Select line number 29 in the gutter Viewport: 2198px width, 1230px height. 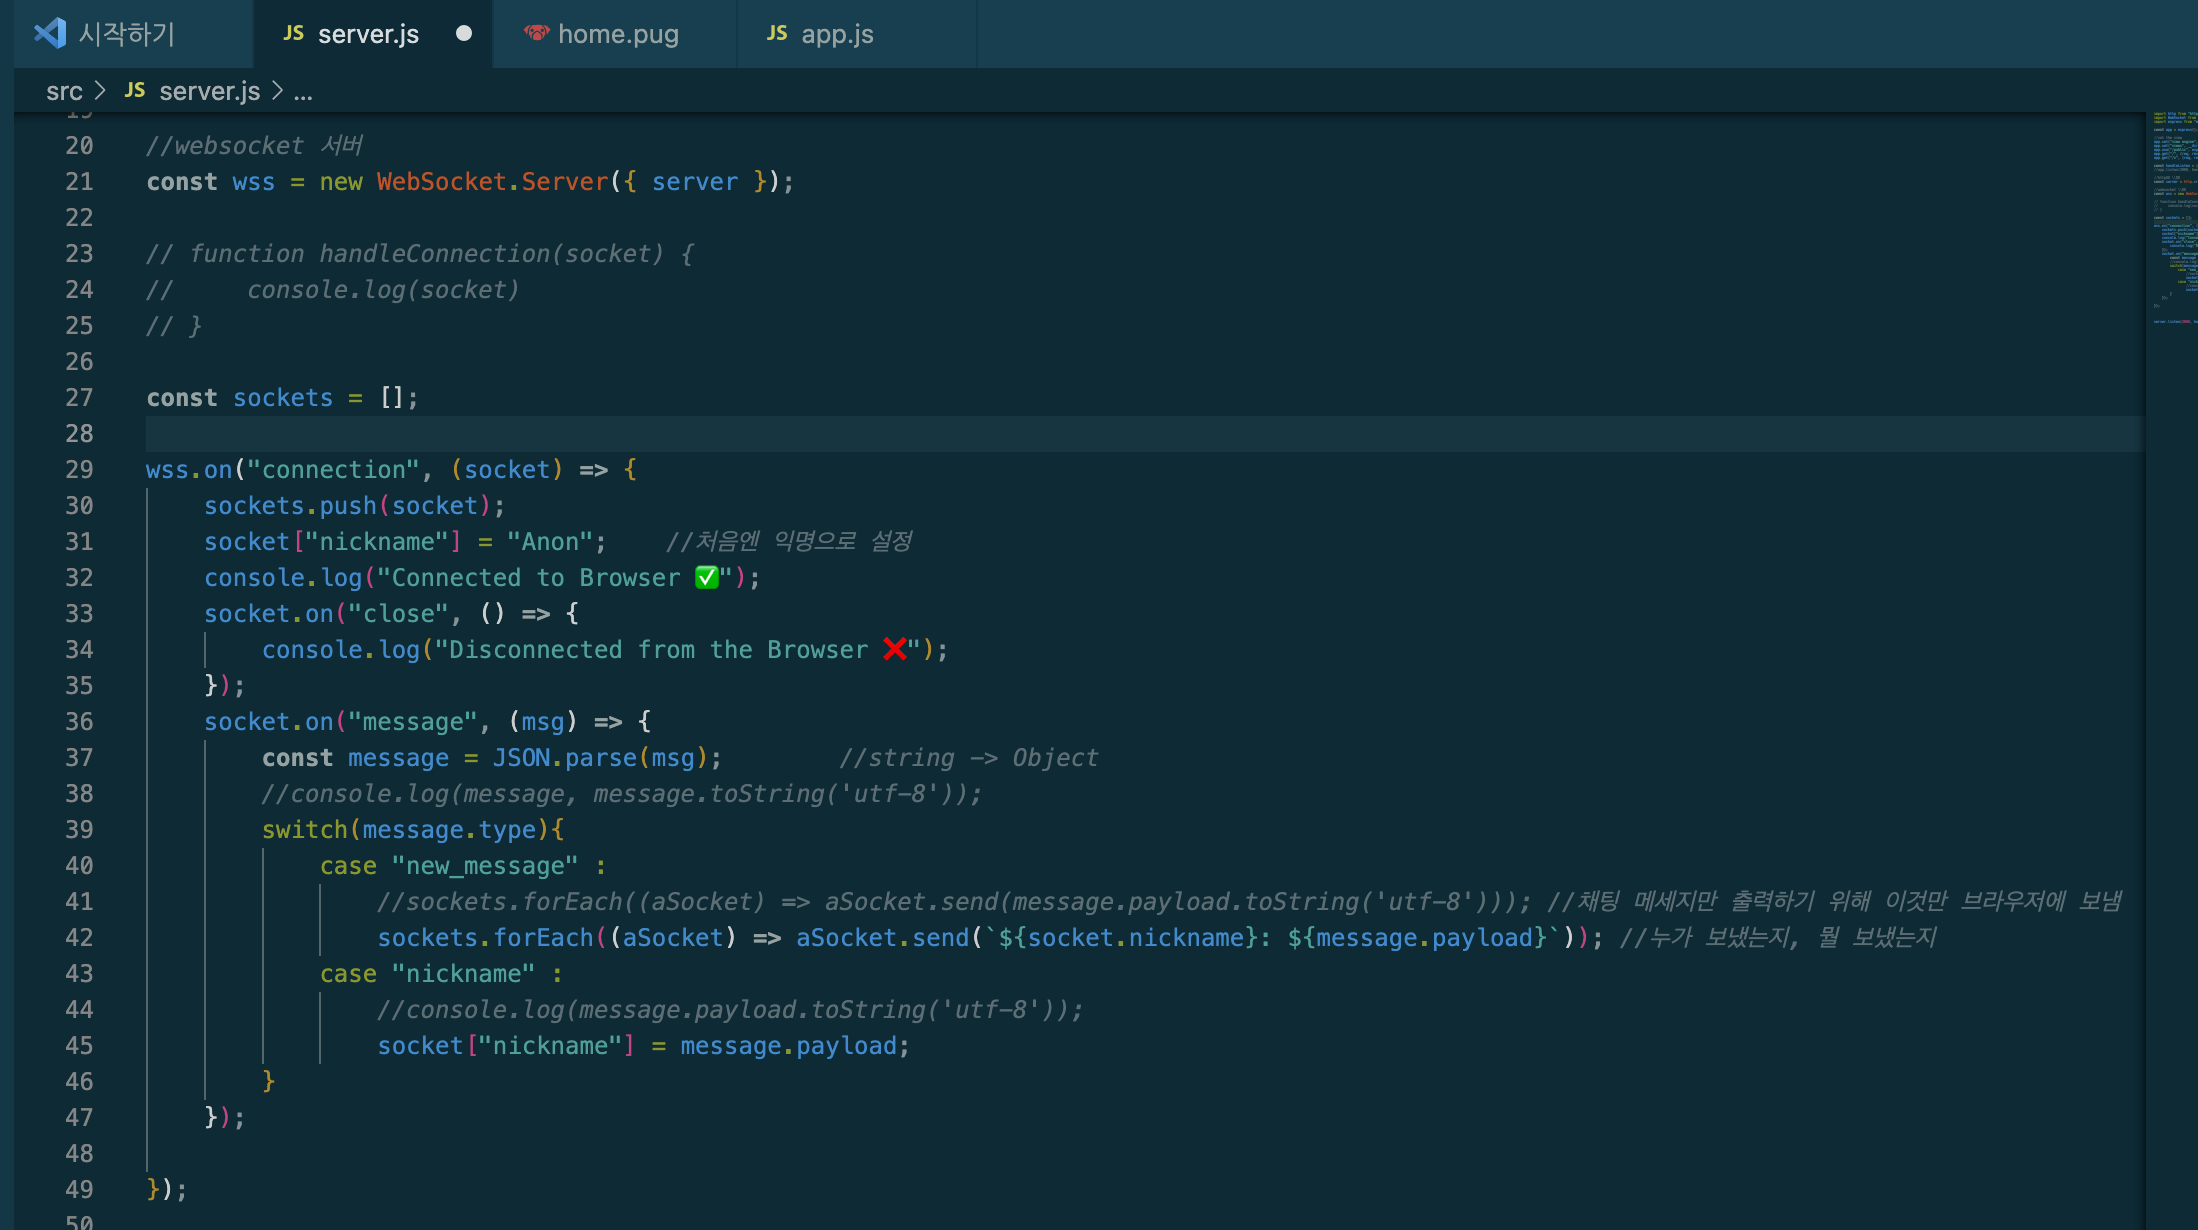click(x=79, y=470)
